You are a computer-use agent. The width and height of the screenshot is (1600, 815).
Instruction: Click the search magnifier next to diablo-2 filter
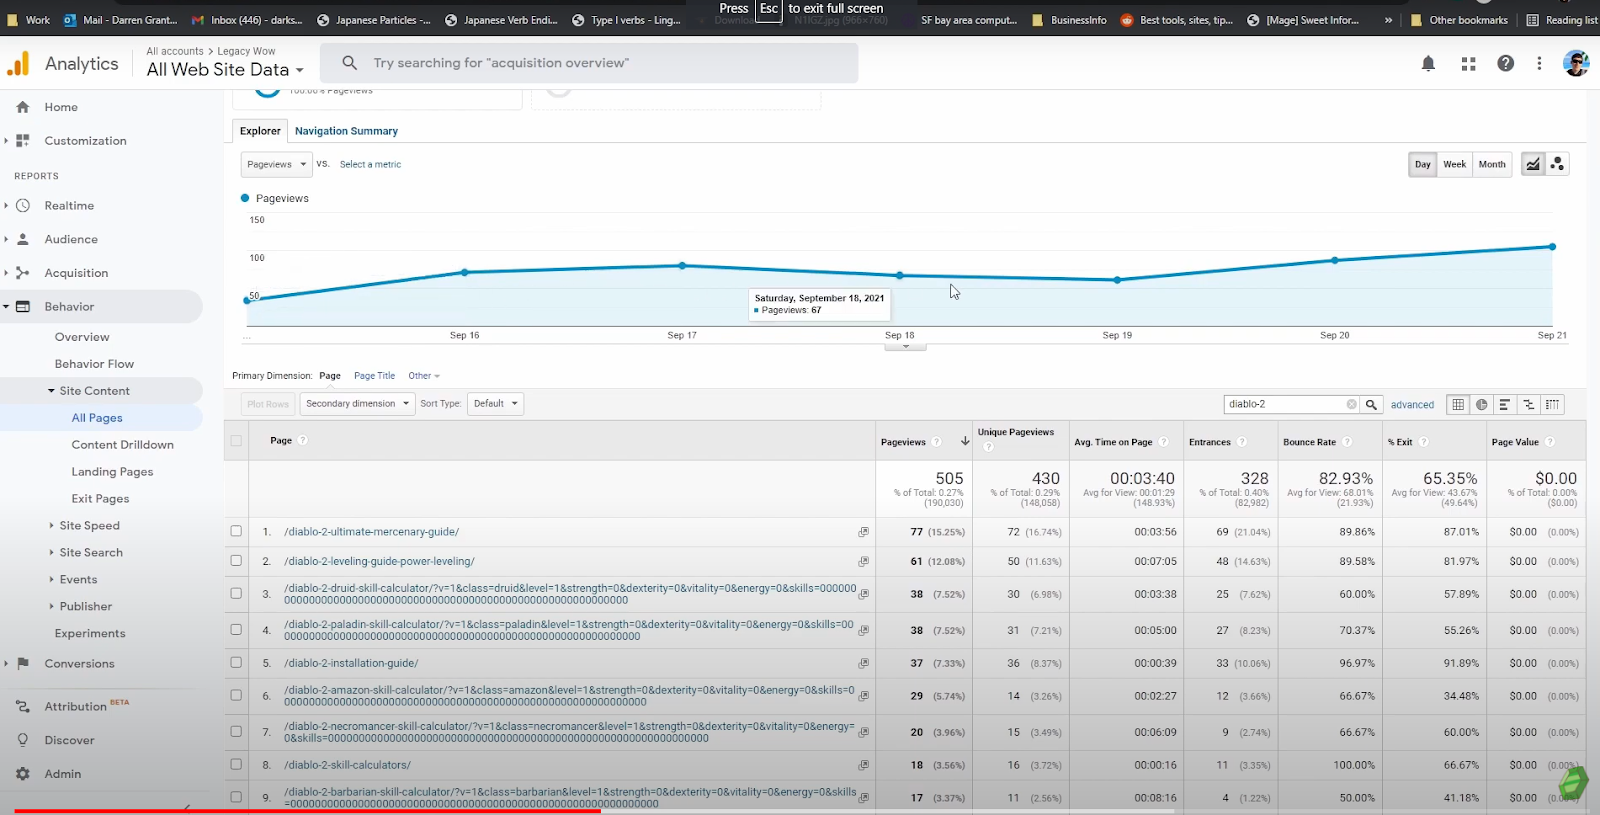(x=1372, y=404)
